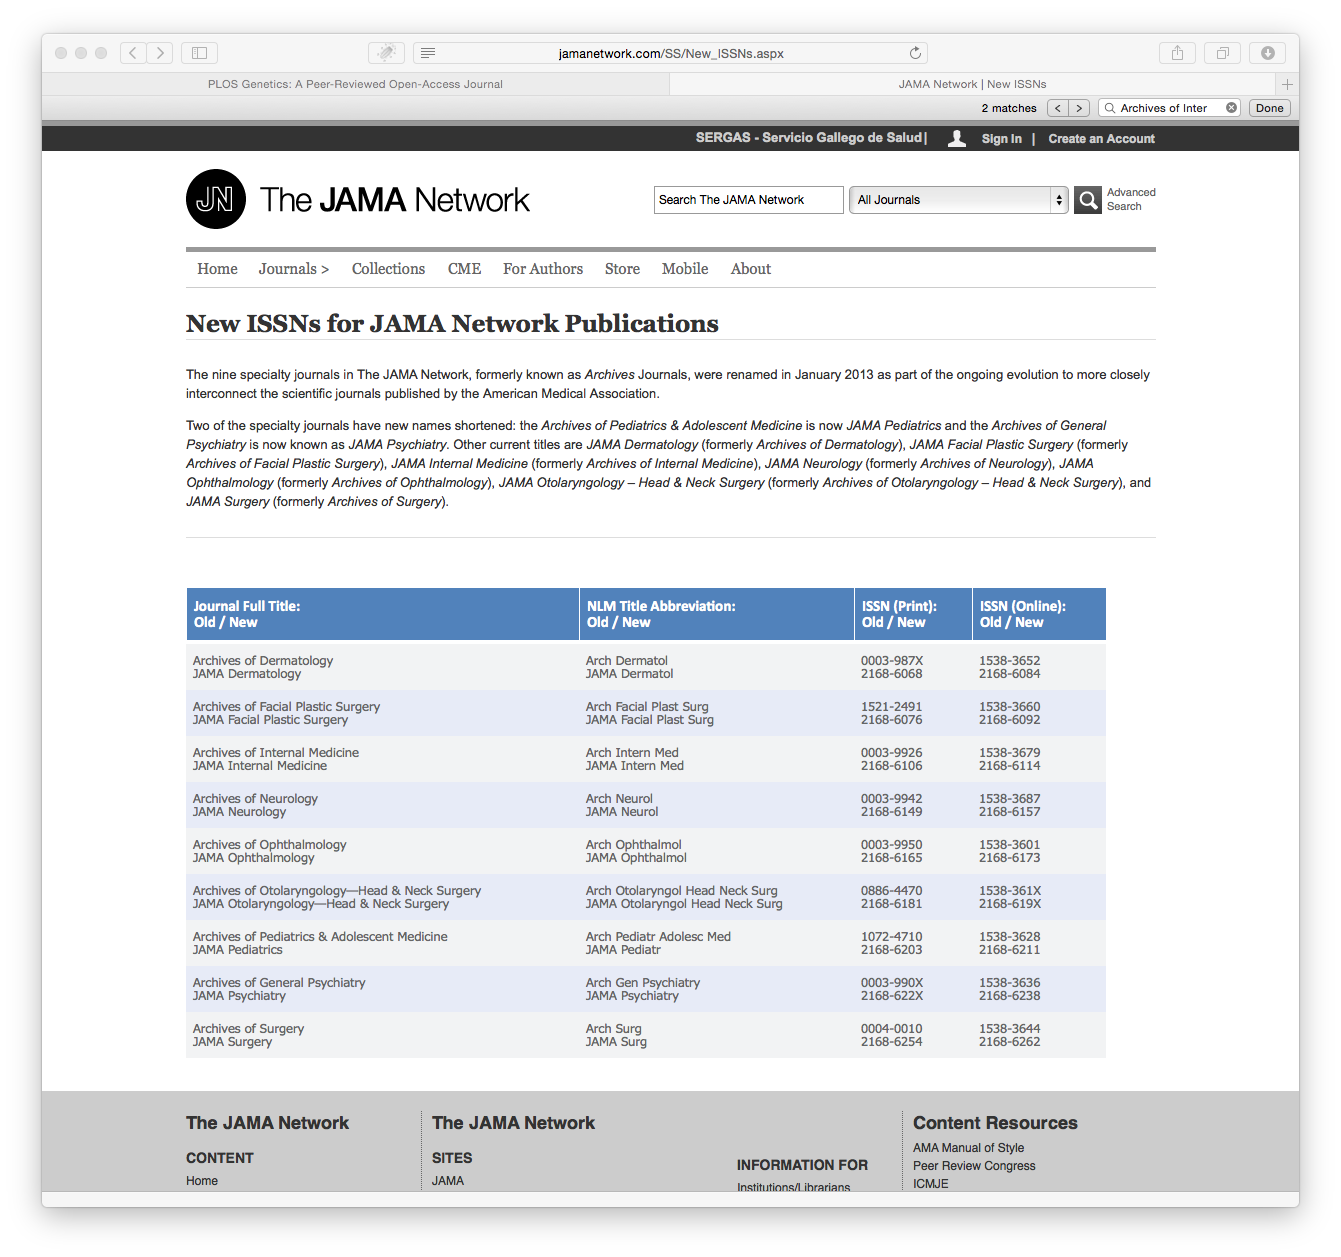
Task: Click the 'ISSN (Online)' column header
Action: coord(1039,614)
